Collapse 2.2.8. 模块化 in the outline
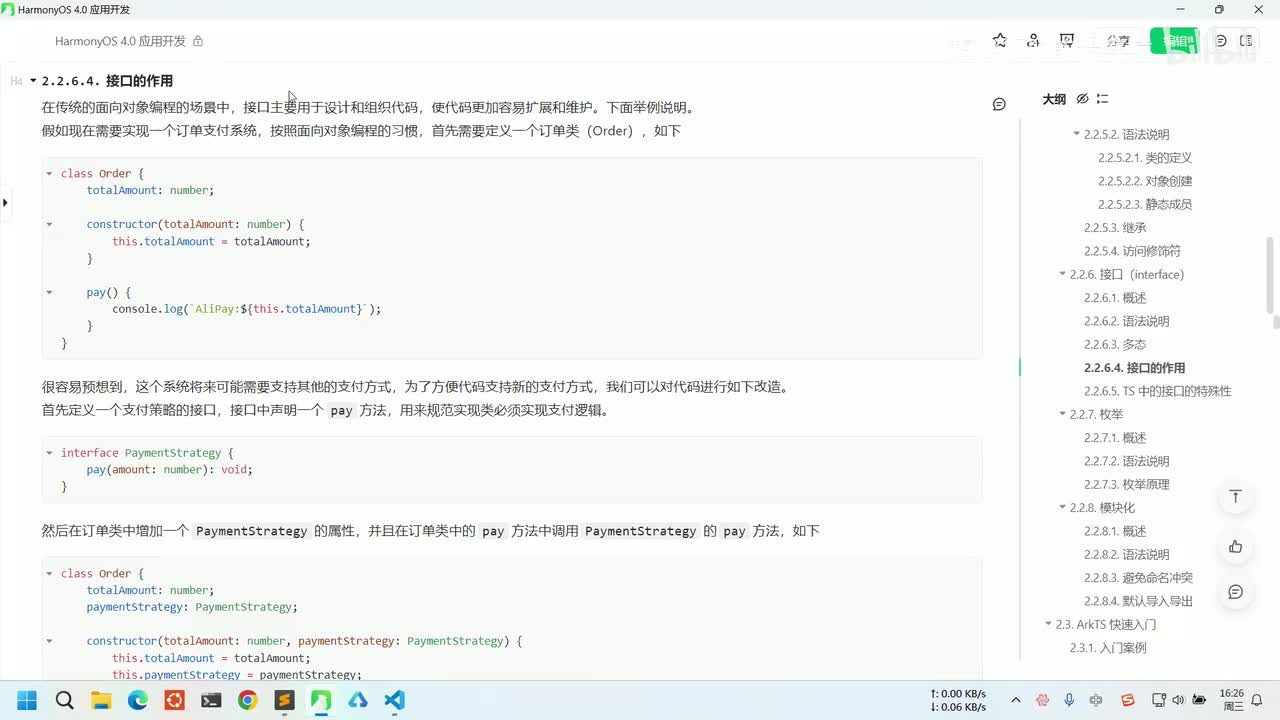1280x720 pixels. pyautogui.click(x=1063, y=508)
